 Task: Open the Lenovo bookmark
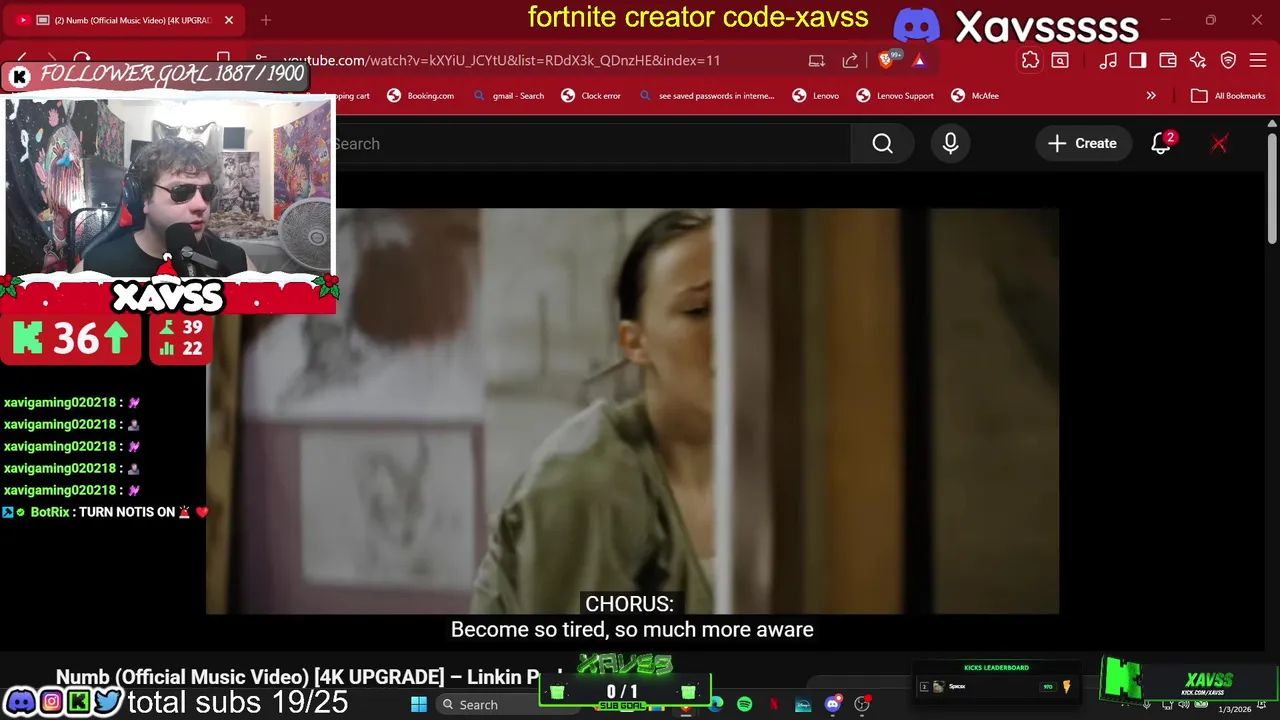pyautogui.click(x=816, y=96)
